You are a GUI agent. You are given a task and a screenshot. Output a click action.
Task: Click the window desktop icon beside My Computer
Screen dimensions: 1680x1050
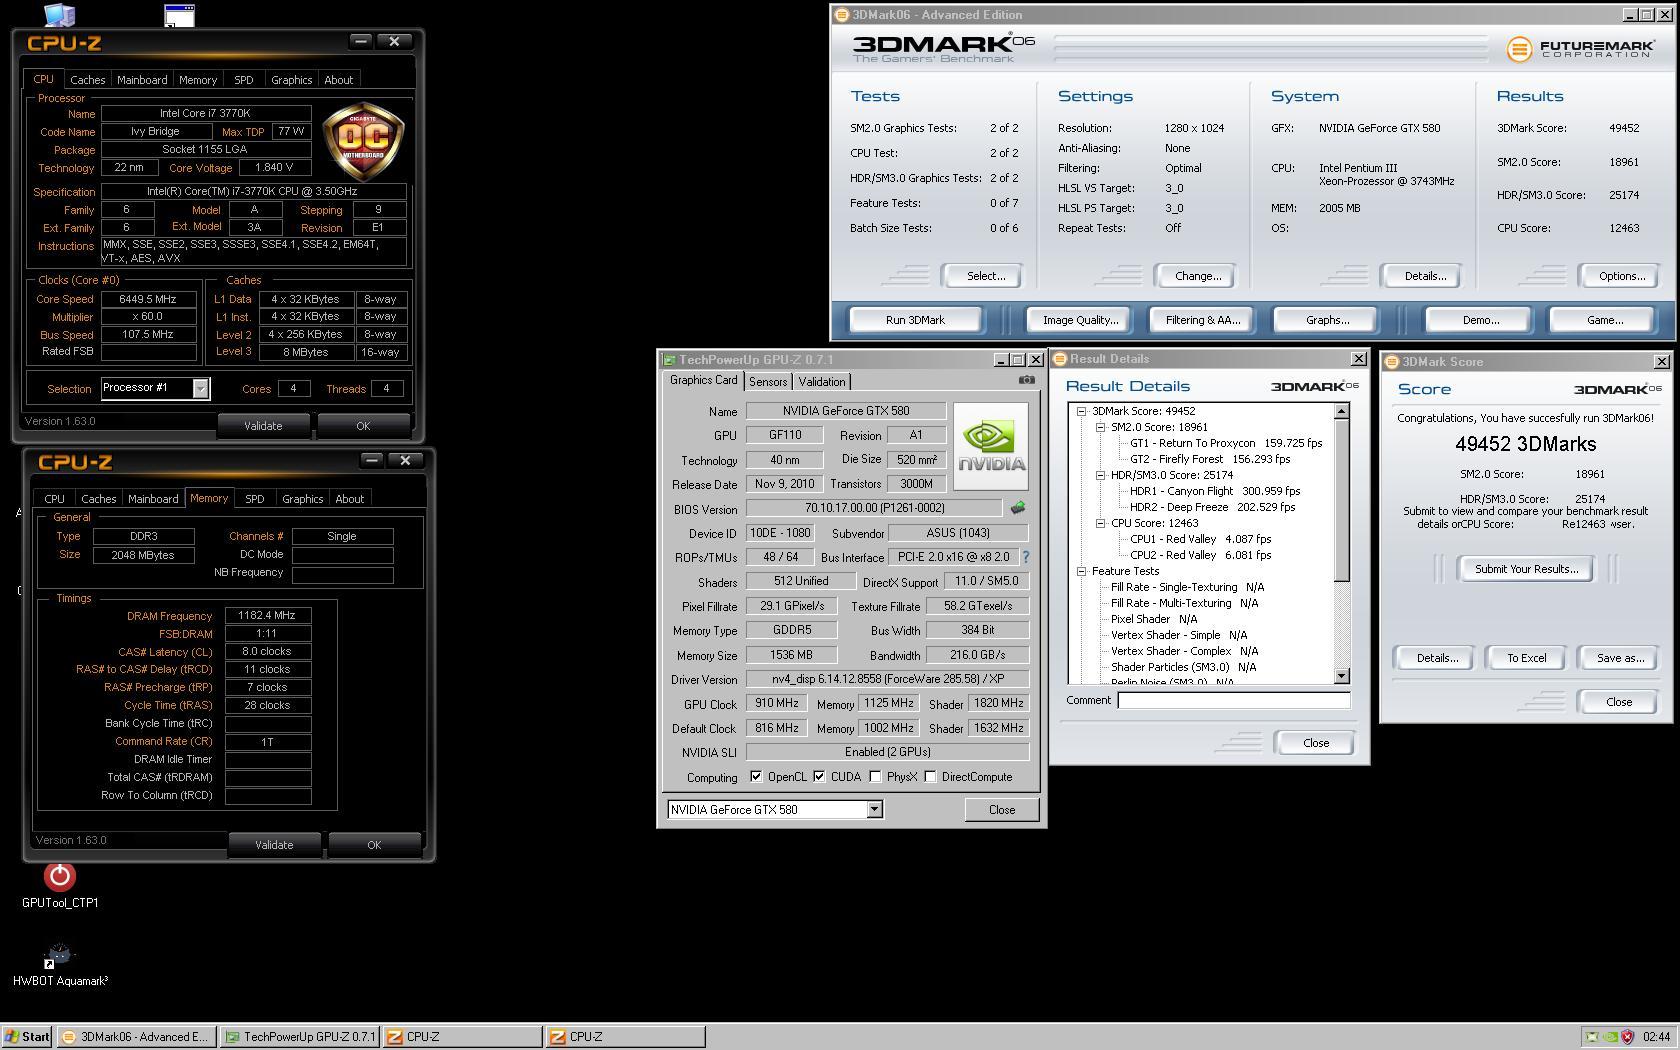[x=179, y=14]
